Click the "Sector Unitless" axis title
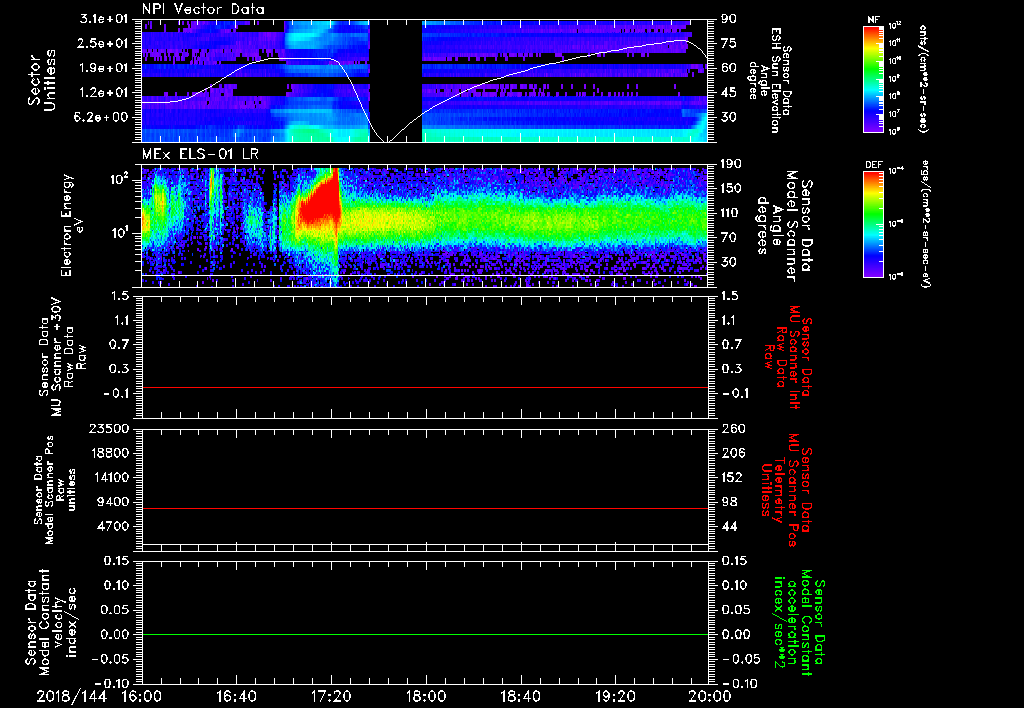The image size is (1024, 708). [x=42, y=80]
